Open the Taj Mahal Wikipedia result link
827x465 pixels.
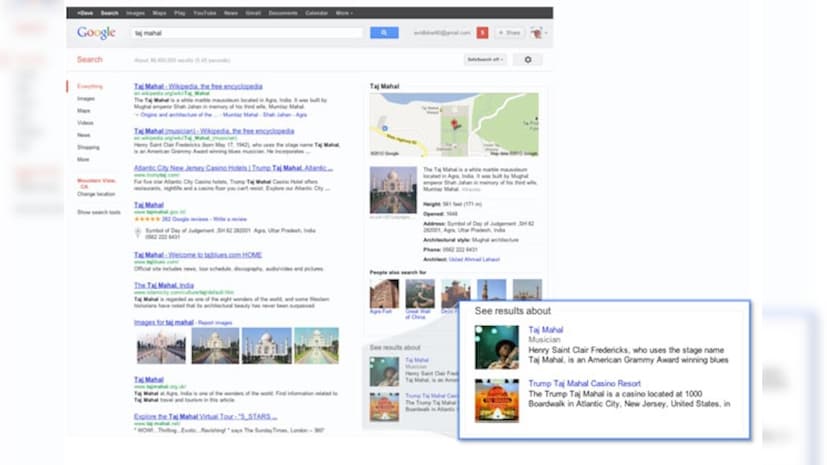point(198,86)
